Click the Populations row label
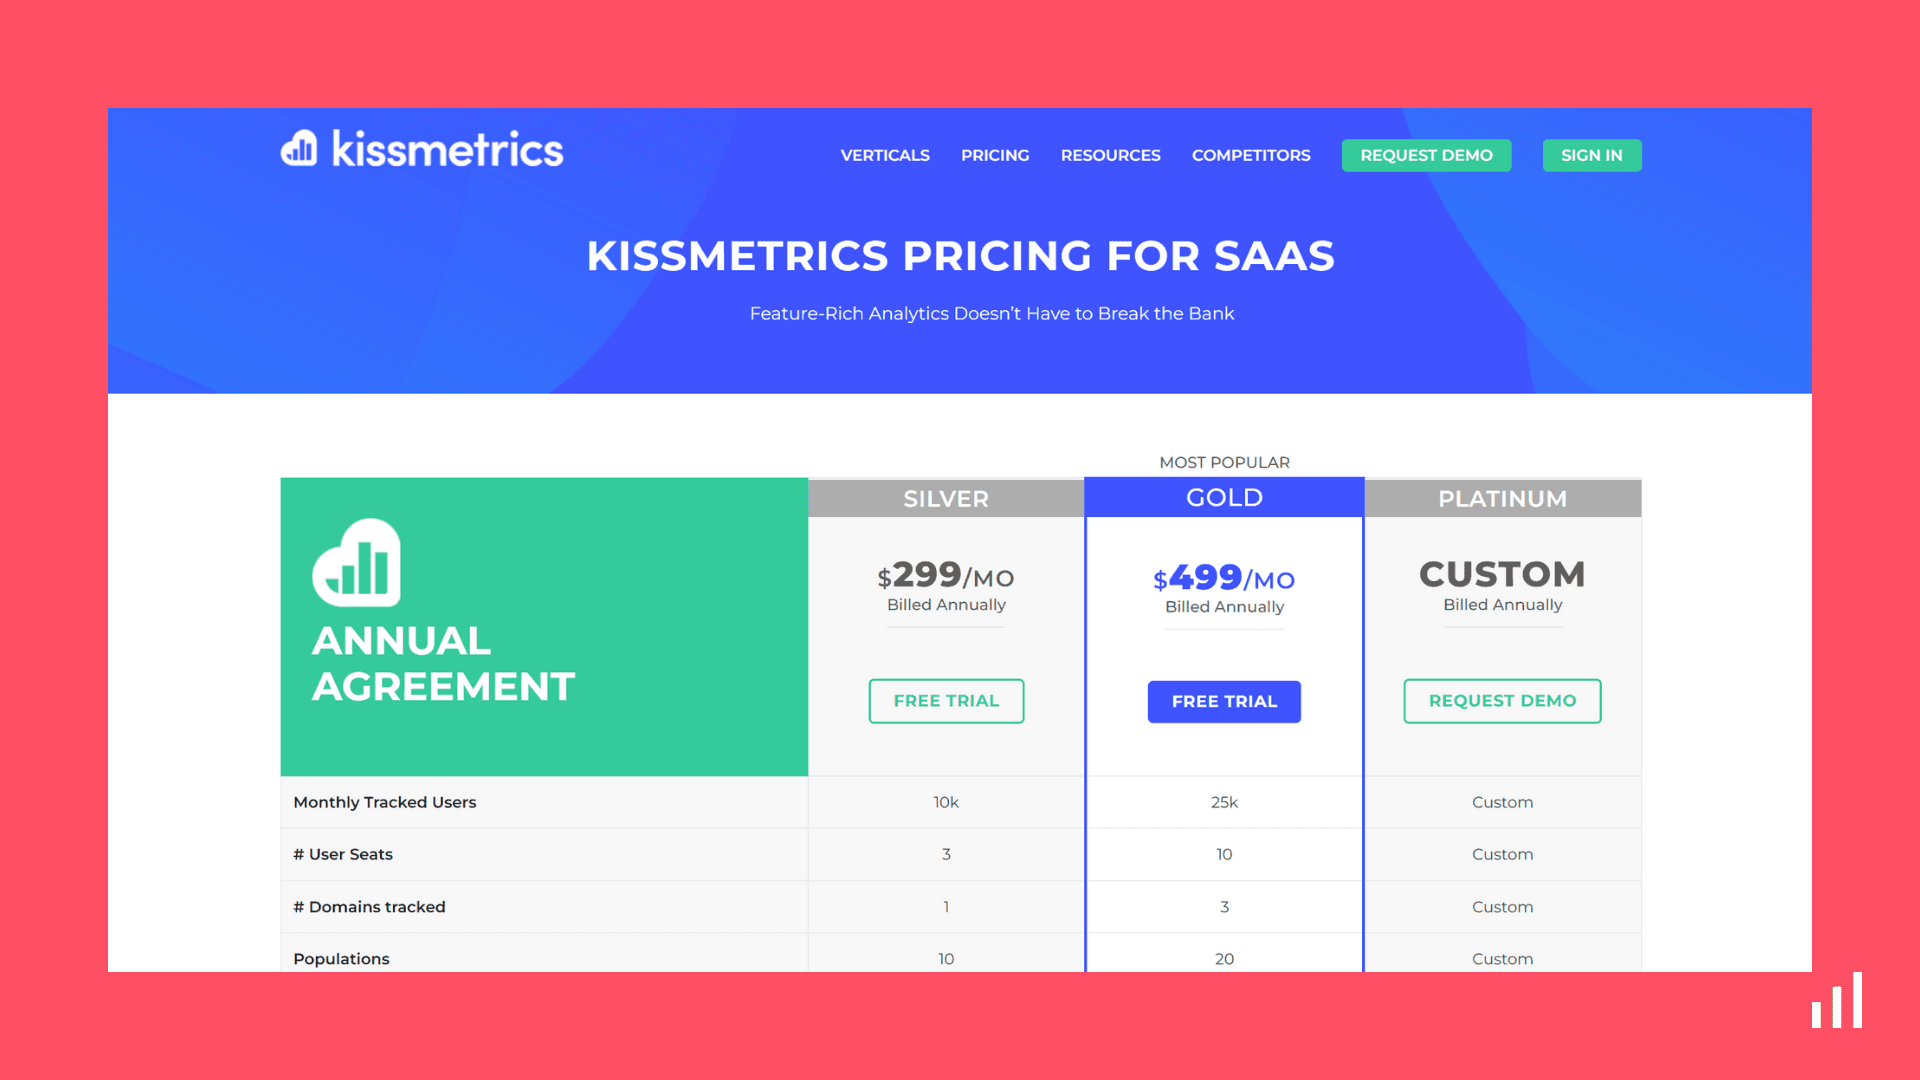 341,959
